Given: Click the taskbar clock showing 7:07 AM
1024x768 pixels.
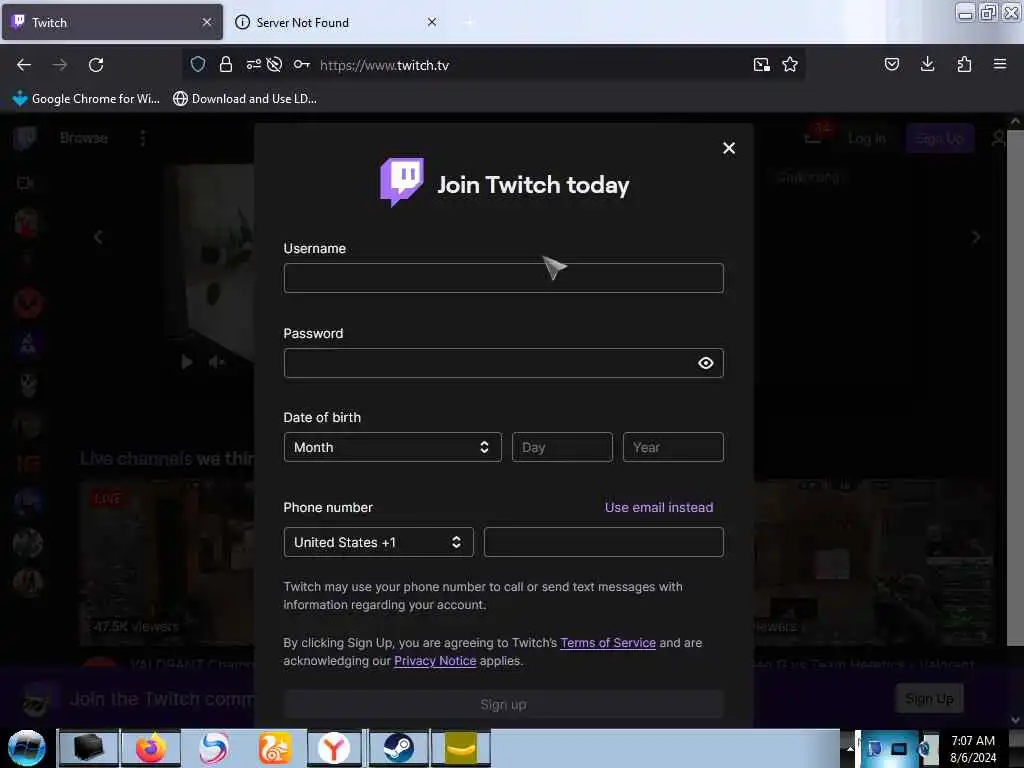Looking at the screenshot, I should pyautogui.click(x=973, y=748).
